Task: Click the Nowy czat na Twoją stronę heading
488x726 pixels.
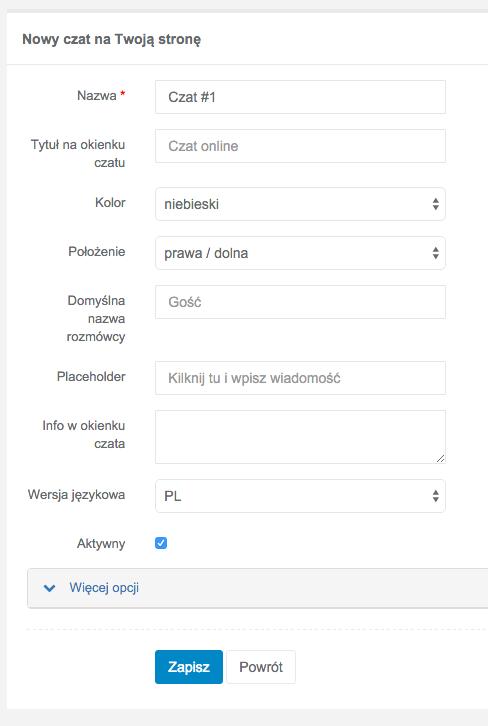Action: pos(112,39)
